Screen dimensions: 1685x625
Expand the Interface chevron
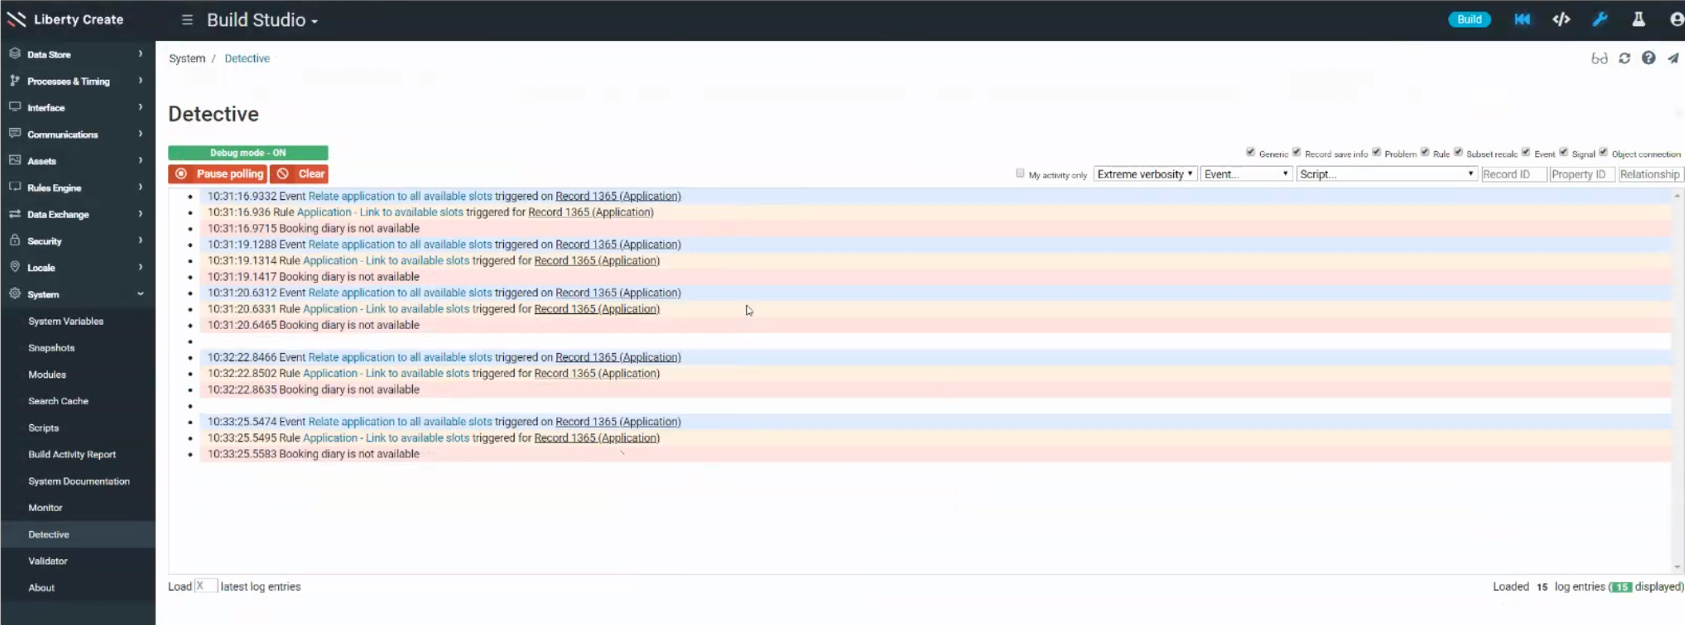140,107
